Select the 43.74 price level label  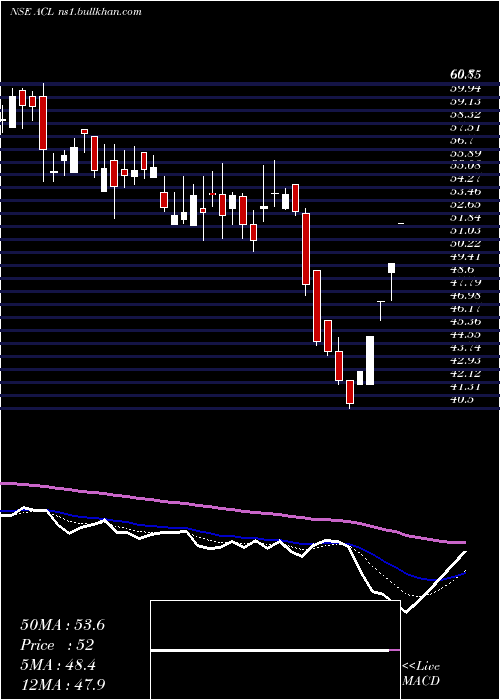pos(465,347)
